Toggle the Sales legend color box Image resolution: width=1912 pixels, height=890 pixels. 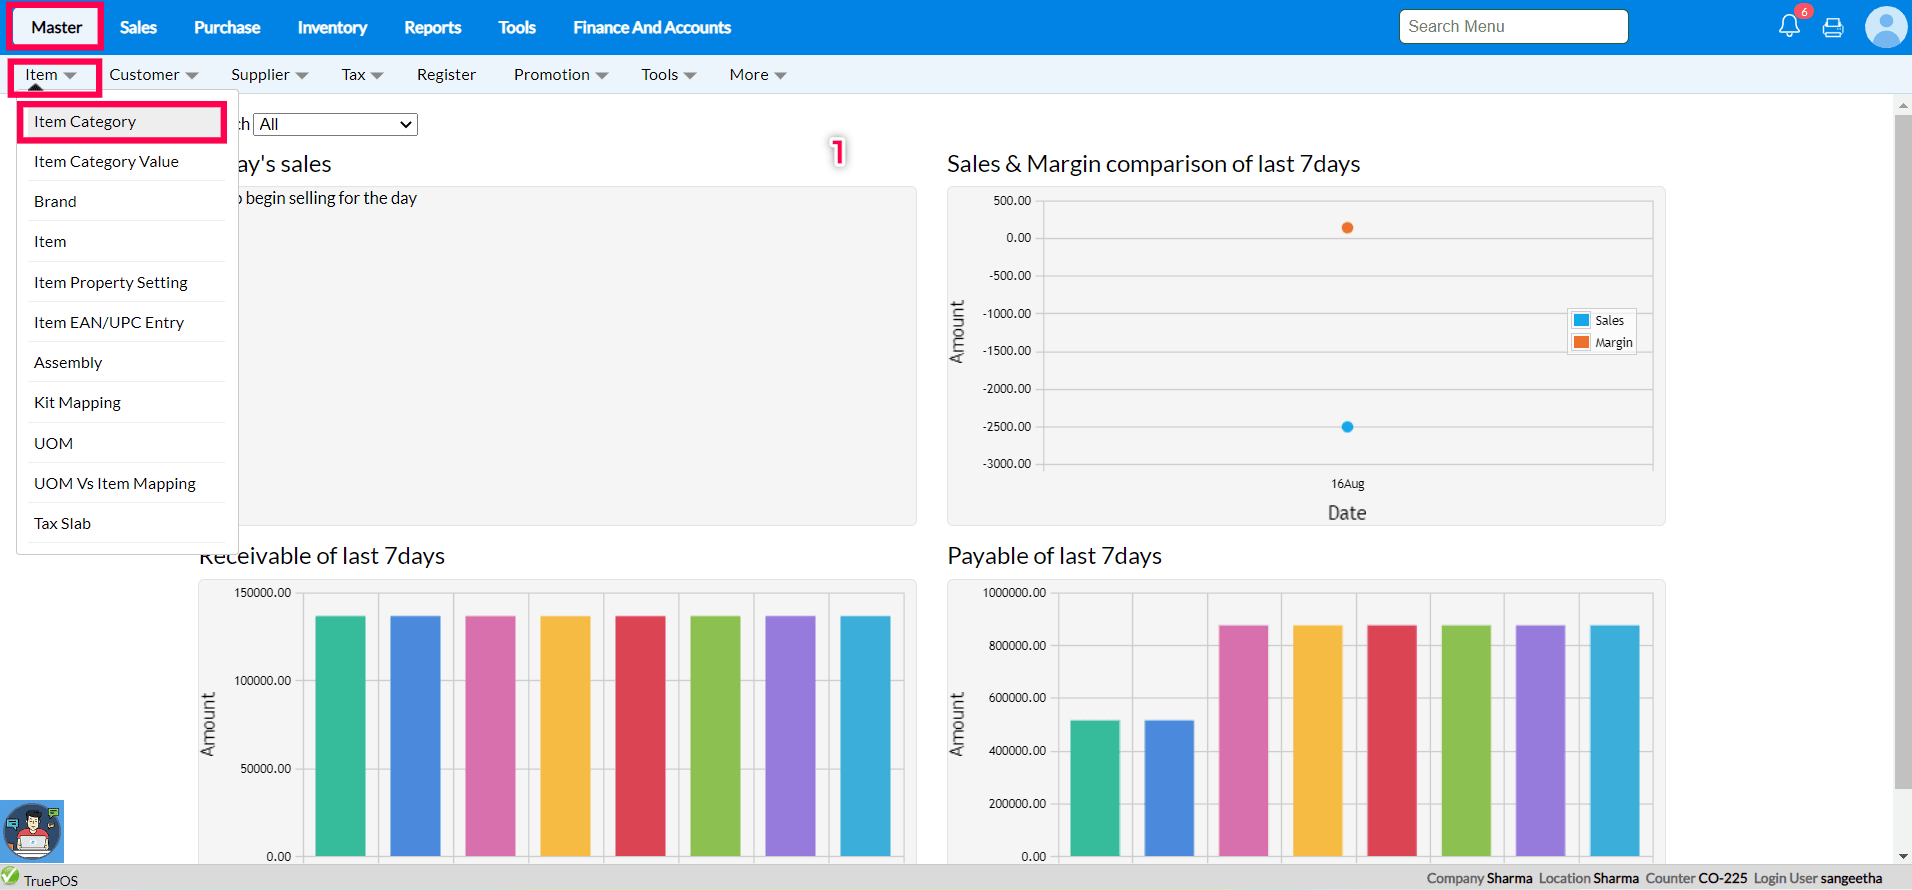click(1581, 320)
